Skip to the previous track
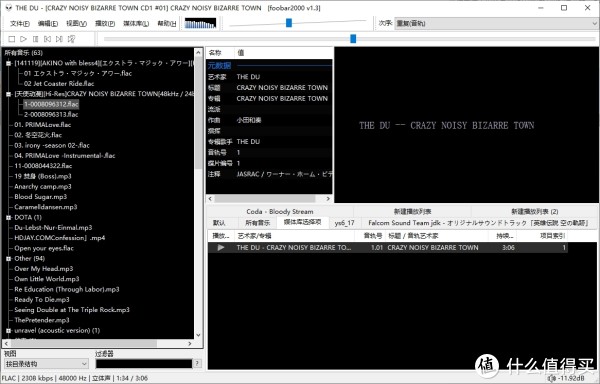600x384 pixels. point(47,39)
